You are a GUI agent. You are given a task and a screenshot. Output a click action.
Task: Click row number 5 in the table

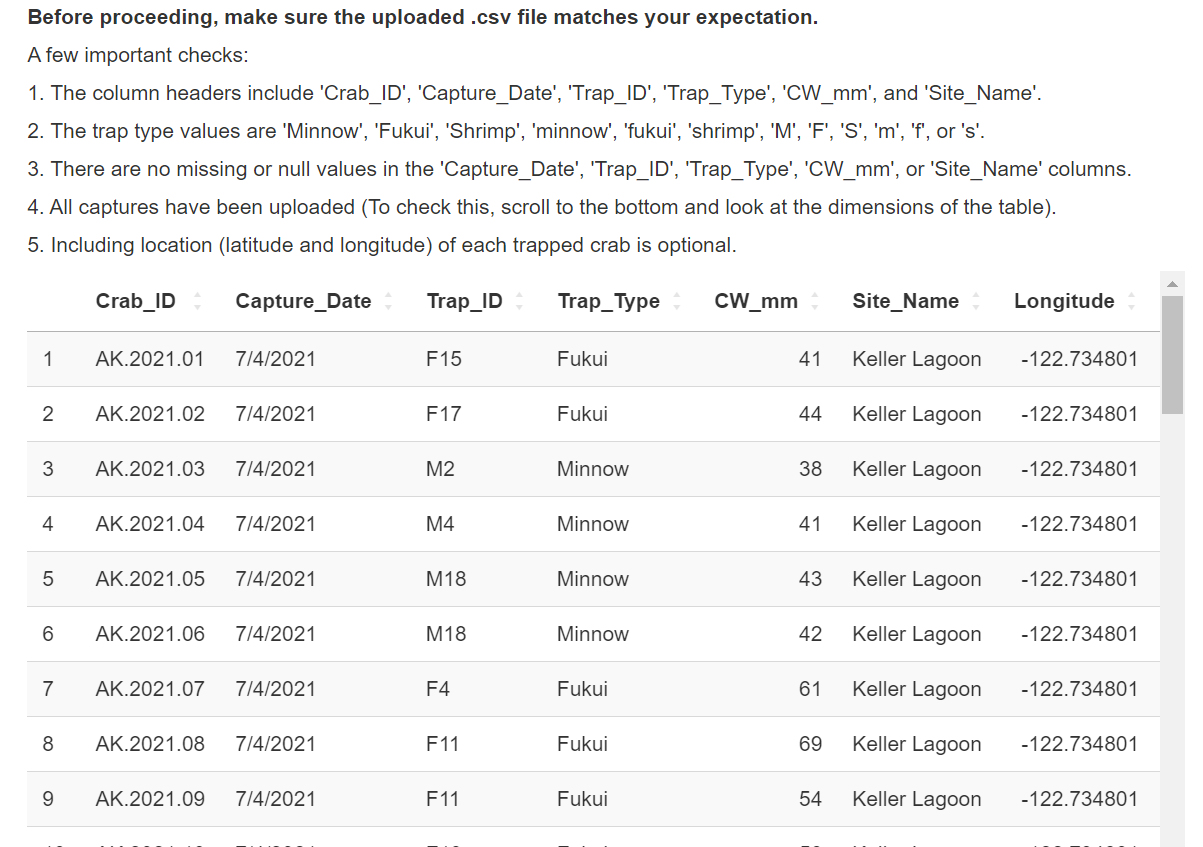tap(48, 579)
